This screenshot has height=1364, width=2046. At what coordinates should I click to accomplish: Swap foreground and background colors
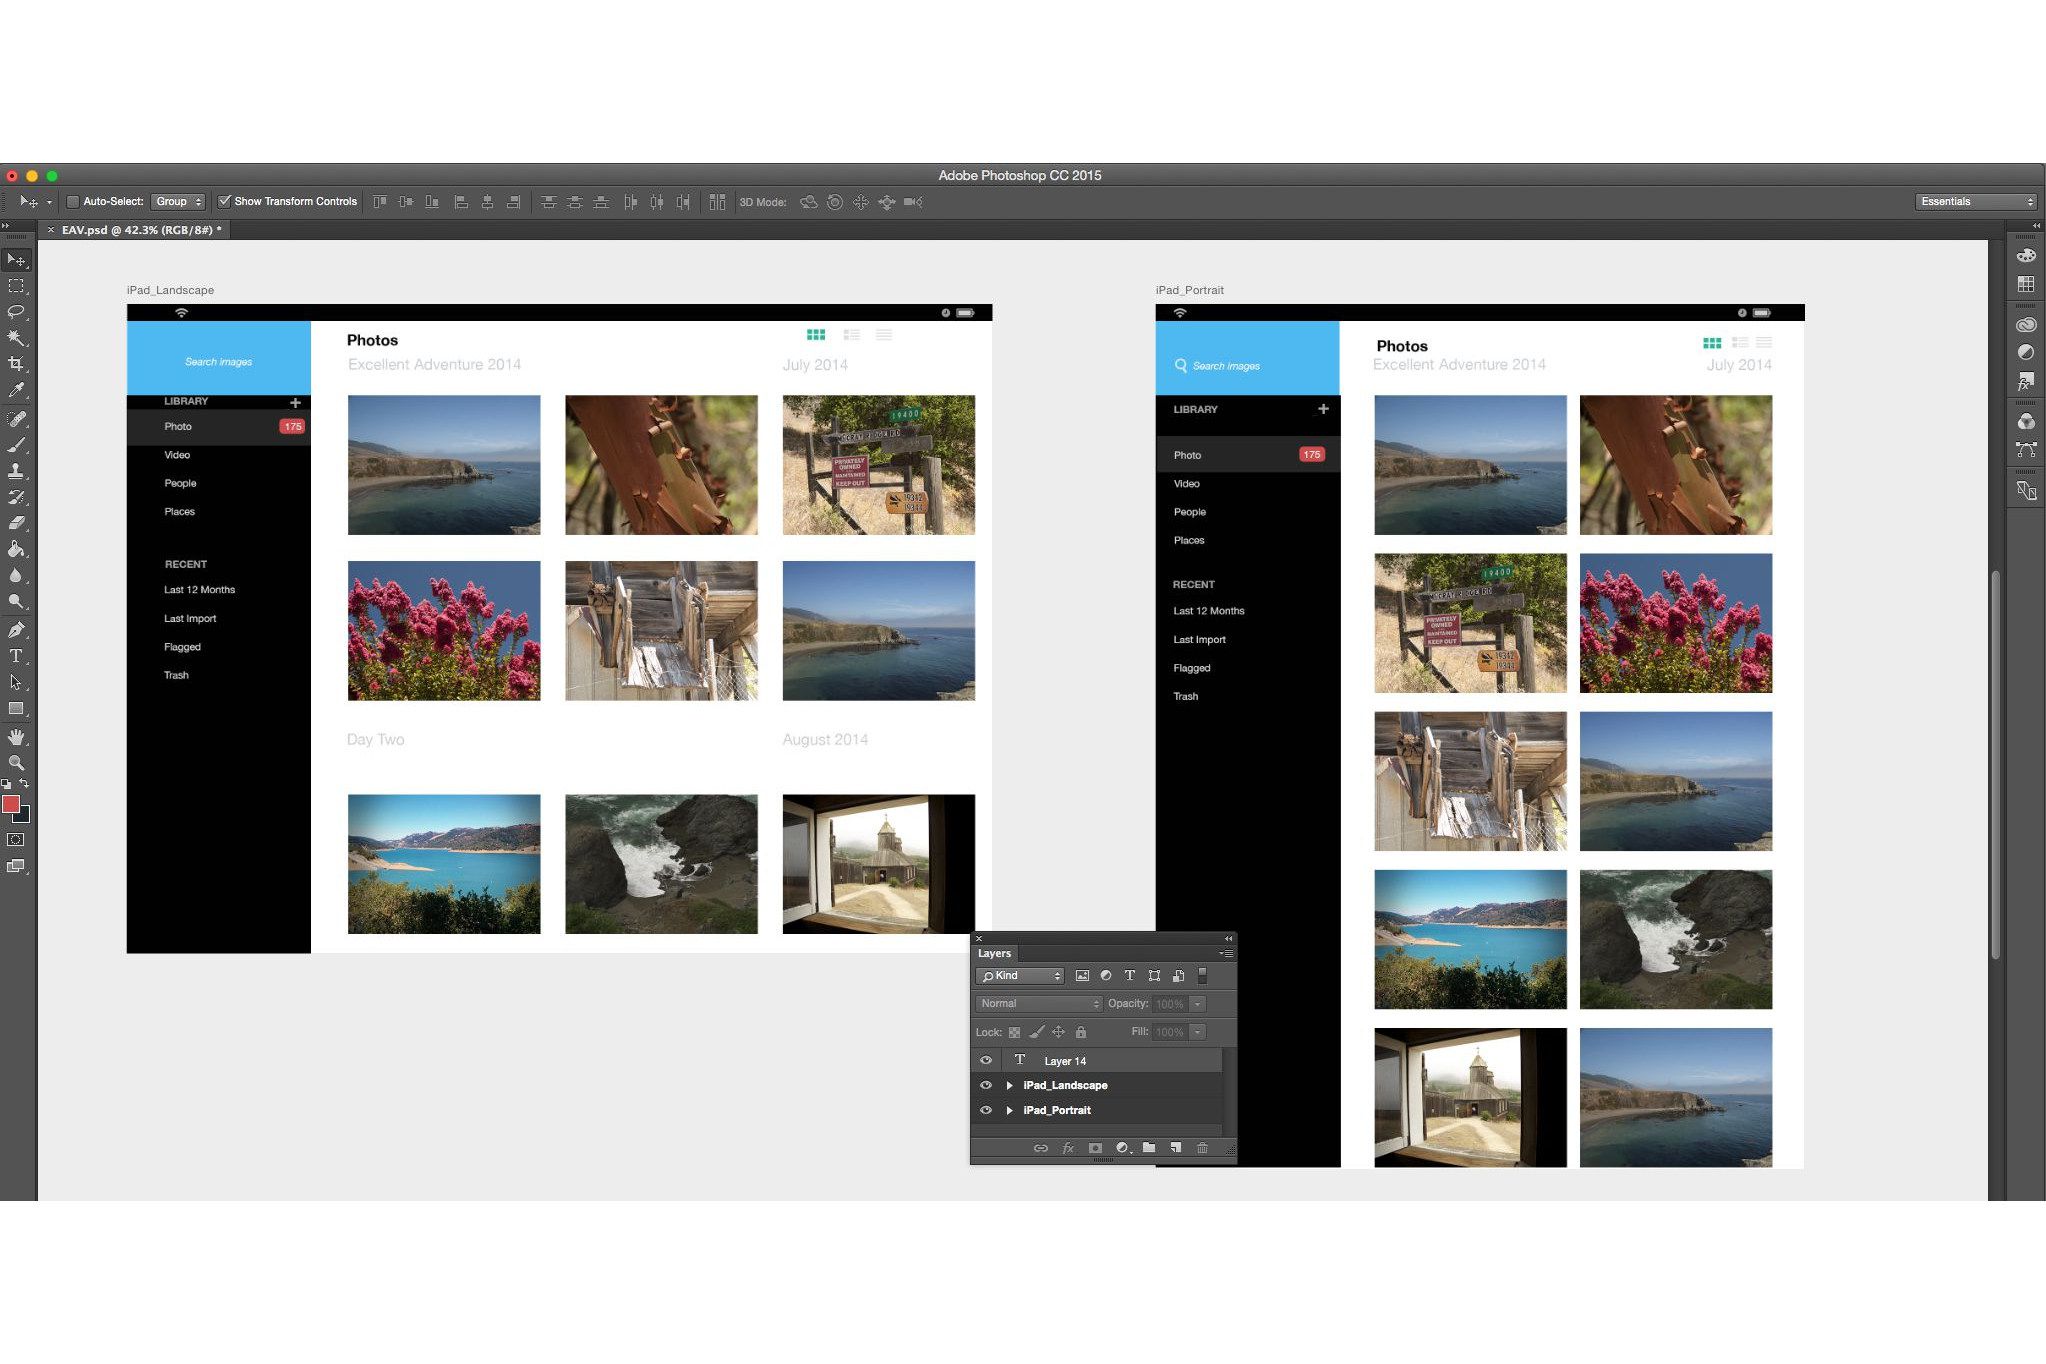(x=24, y=783)
